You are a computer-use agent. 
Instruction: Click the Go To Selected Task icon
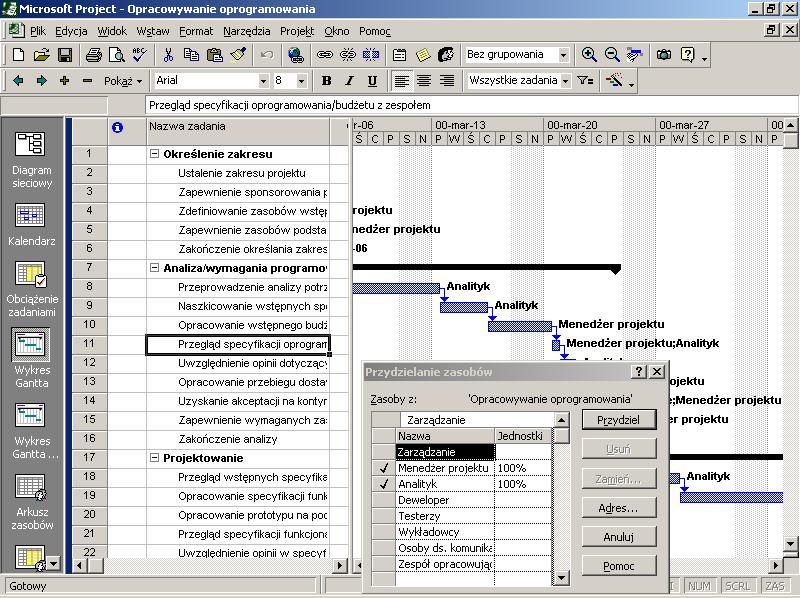[x=635, y=55]
